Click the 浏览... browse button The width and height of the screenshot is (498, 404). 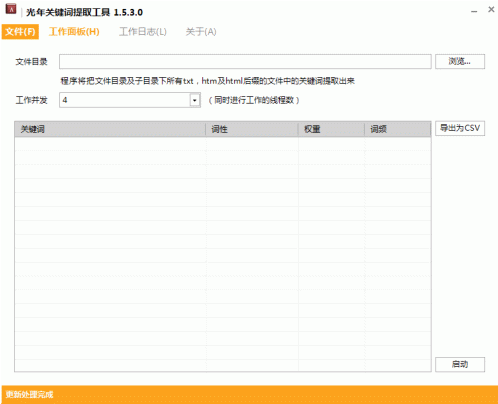coord(460,61)
